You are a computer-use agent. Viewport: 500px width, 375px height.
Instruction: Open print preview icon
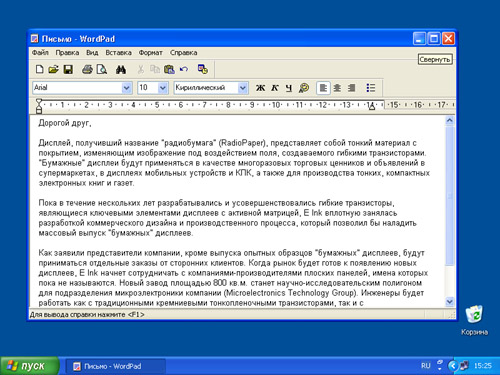[x=102, y=69]
